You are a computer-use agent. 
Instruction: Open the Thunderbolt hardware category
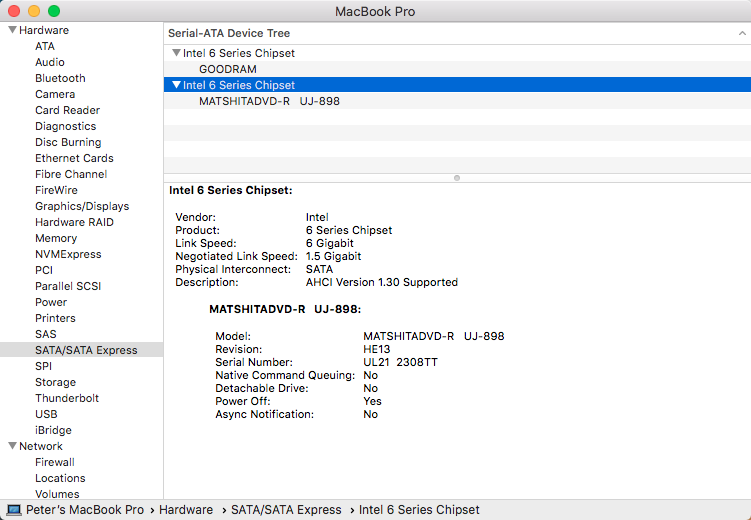pos(67,398)
